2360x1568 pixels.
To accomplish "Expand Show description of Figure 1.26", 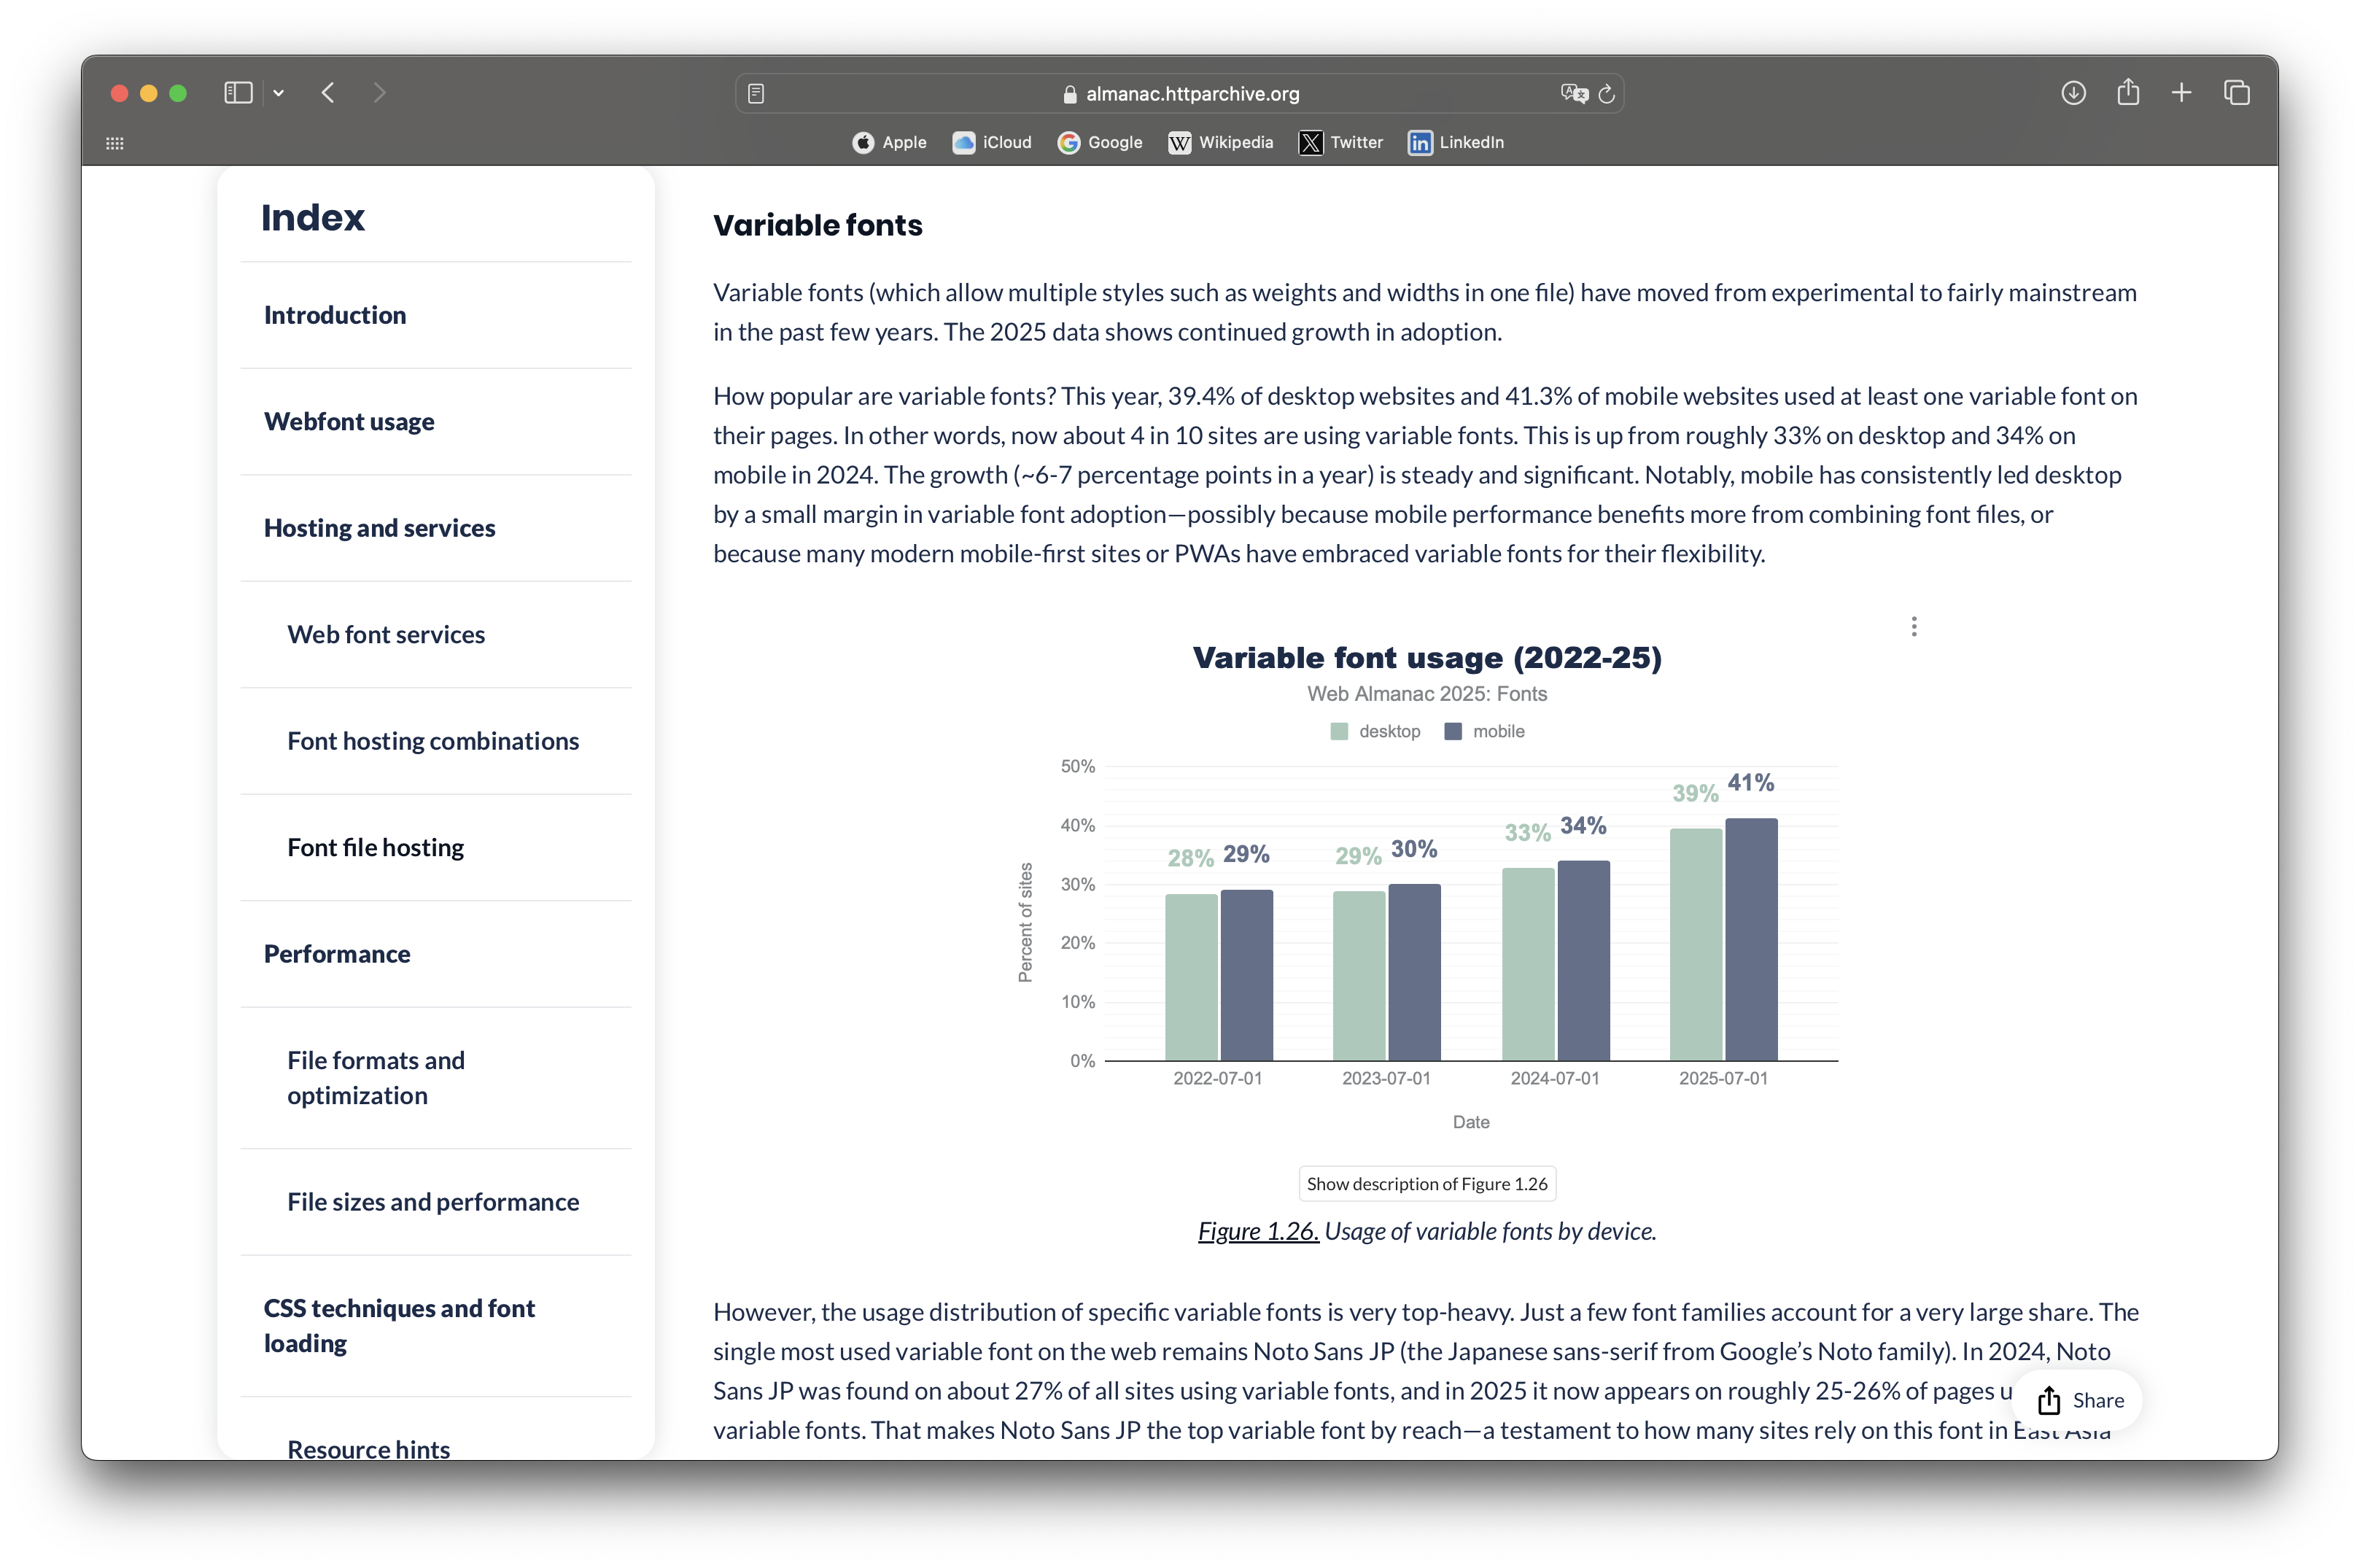I will [x=1427, y=1184].
